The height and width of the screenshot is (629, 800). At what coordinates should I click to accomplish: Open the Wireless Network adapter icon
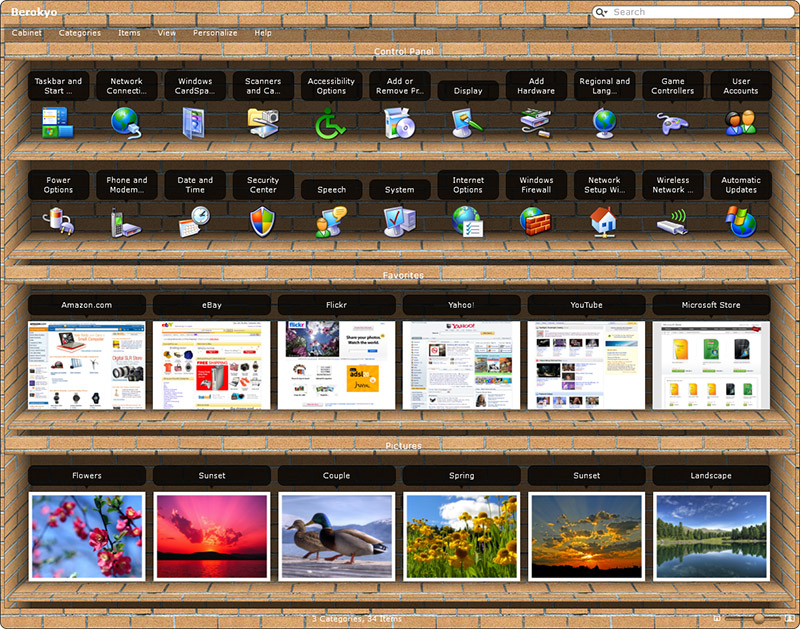point(672,222)
